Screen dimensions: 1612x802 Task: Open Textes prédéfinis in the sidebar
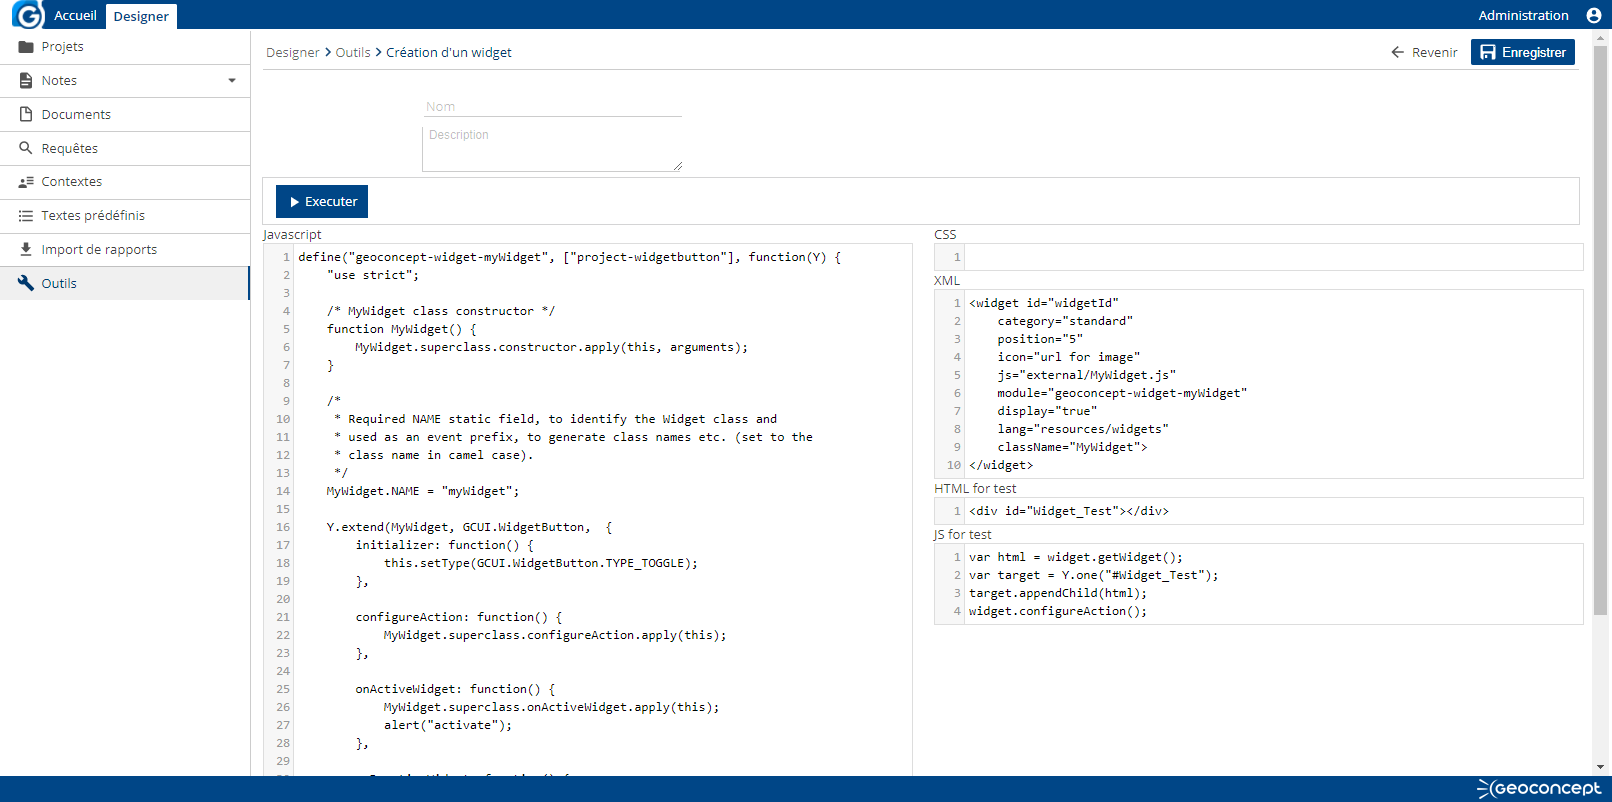(125, 216)
